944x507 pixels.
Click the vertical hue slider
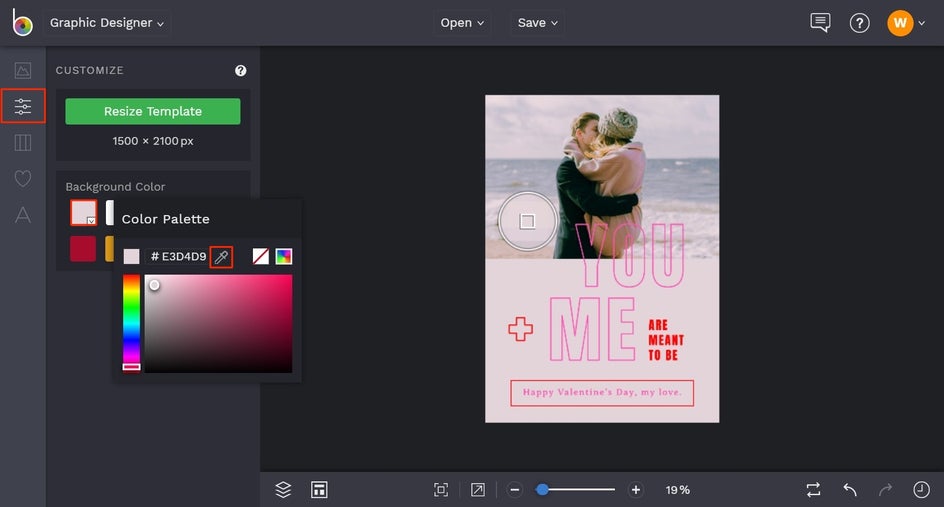tap(131, 323)
